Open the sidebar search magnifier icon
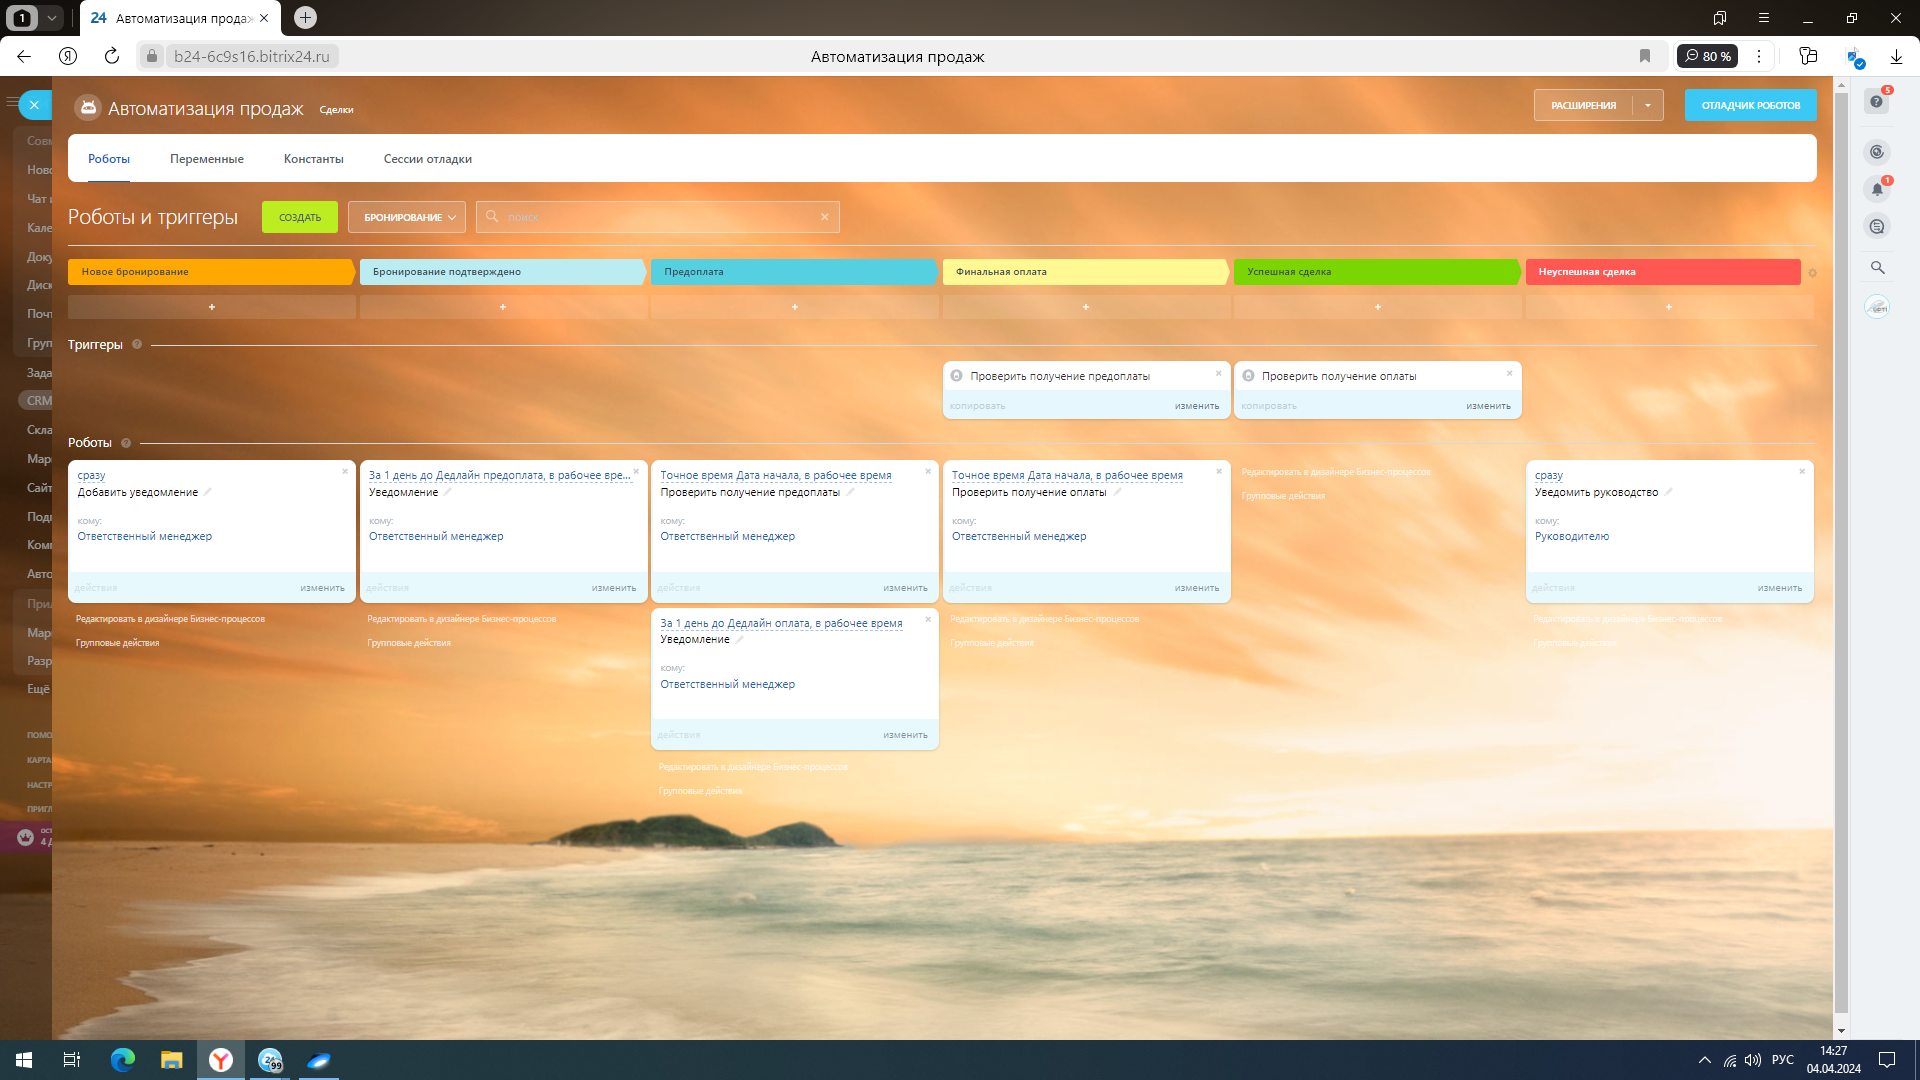 (1877, 268)
